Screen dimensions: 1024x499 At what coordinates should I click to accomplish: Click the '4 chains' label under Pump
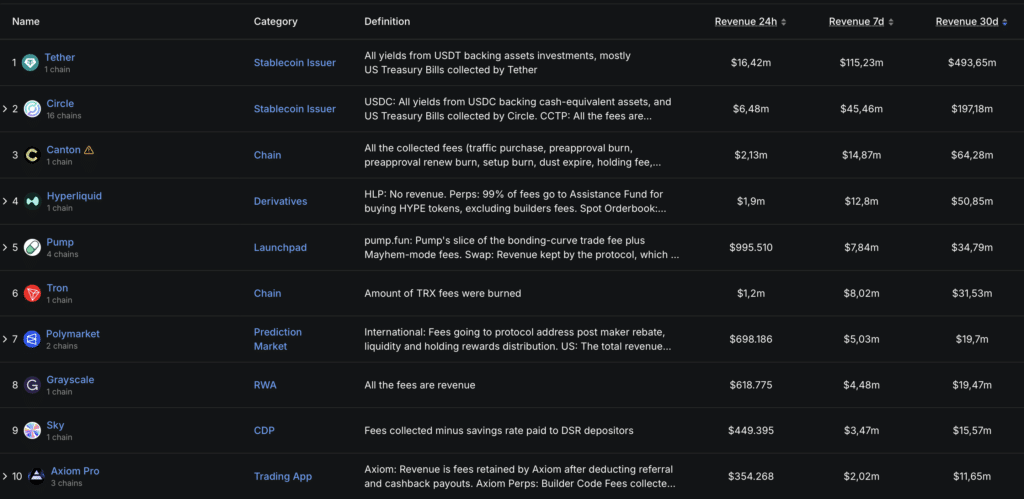(x=62, y=254)
